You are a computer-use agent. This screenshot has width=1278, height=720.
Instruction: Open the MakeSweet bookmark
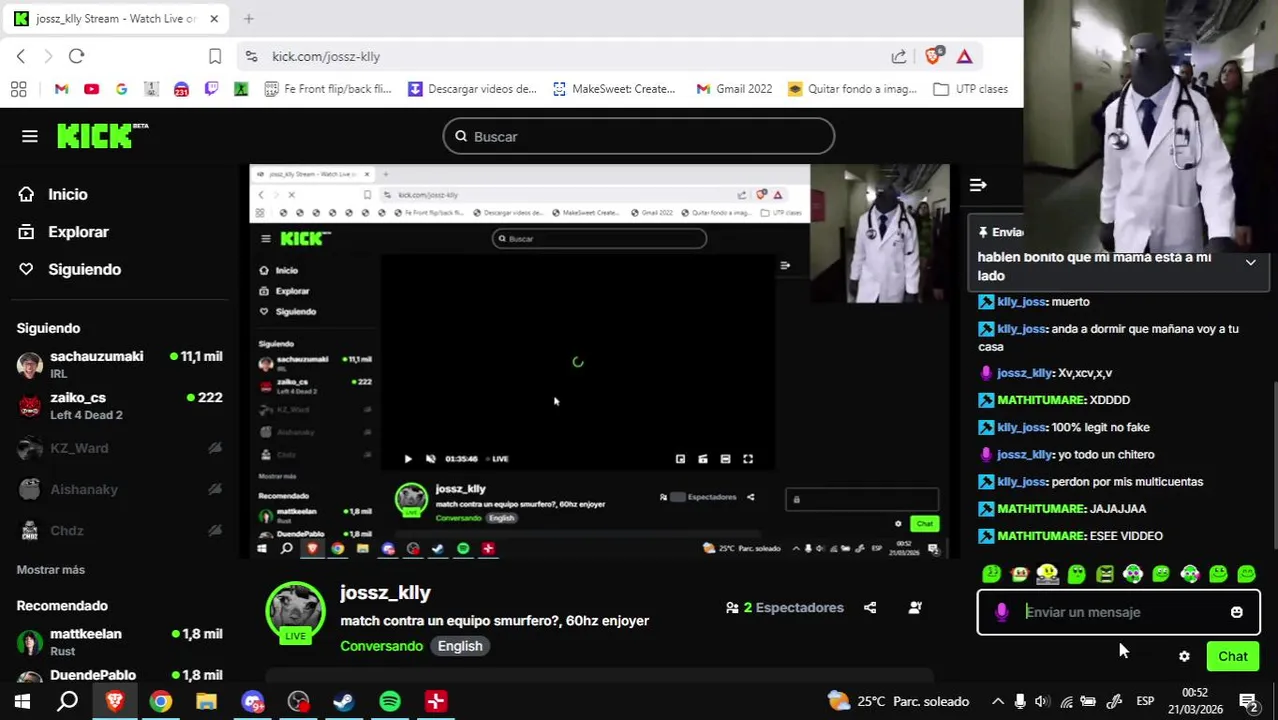tap(614, 89)
